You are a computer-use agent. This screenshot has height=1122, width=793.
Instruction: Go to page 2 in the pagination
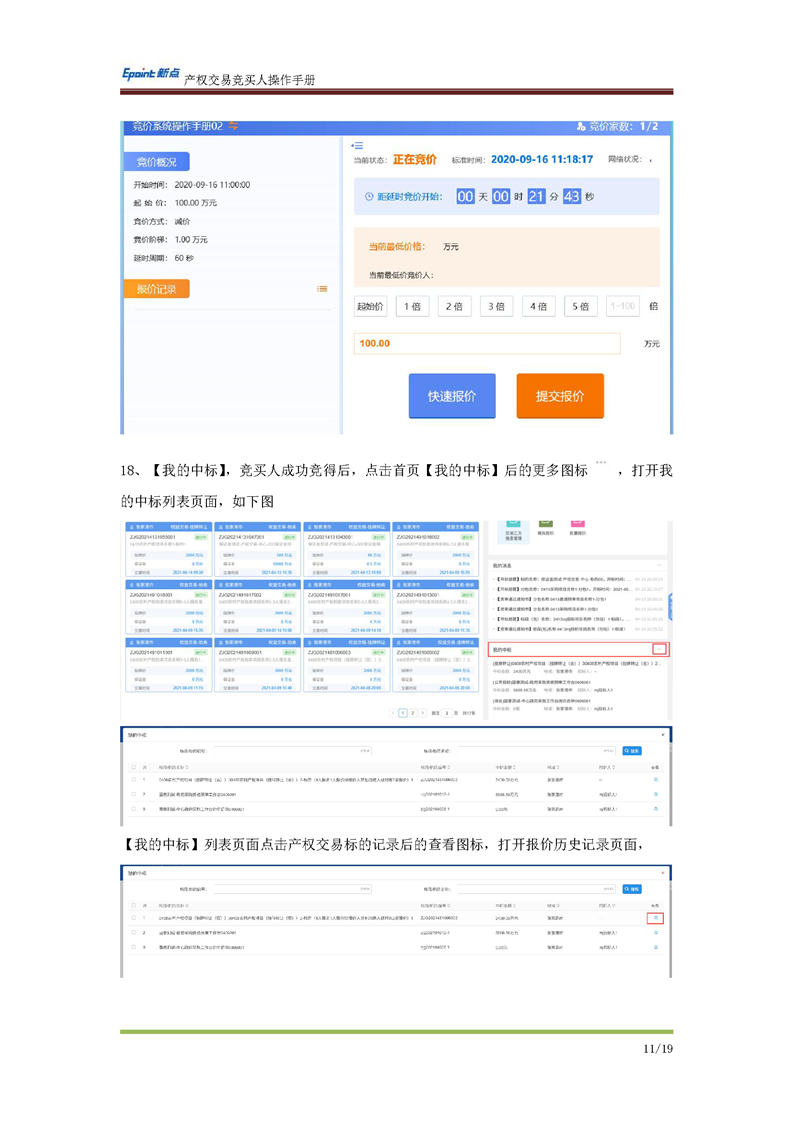coord(411,713)
